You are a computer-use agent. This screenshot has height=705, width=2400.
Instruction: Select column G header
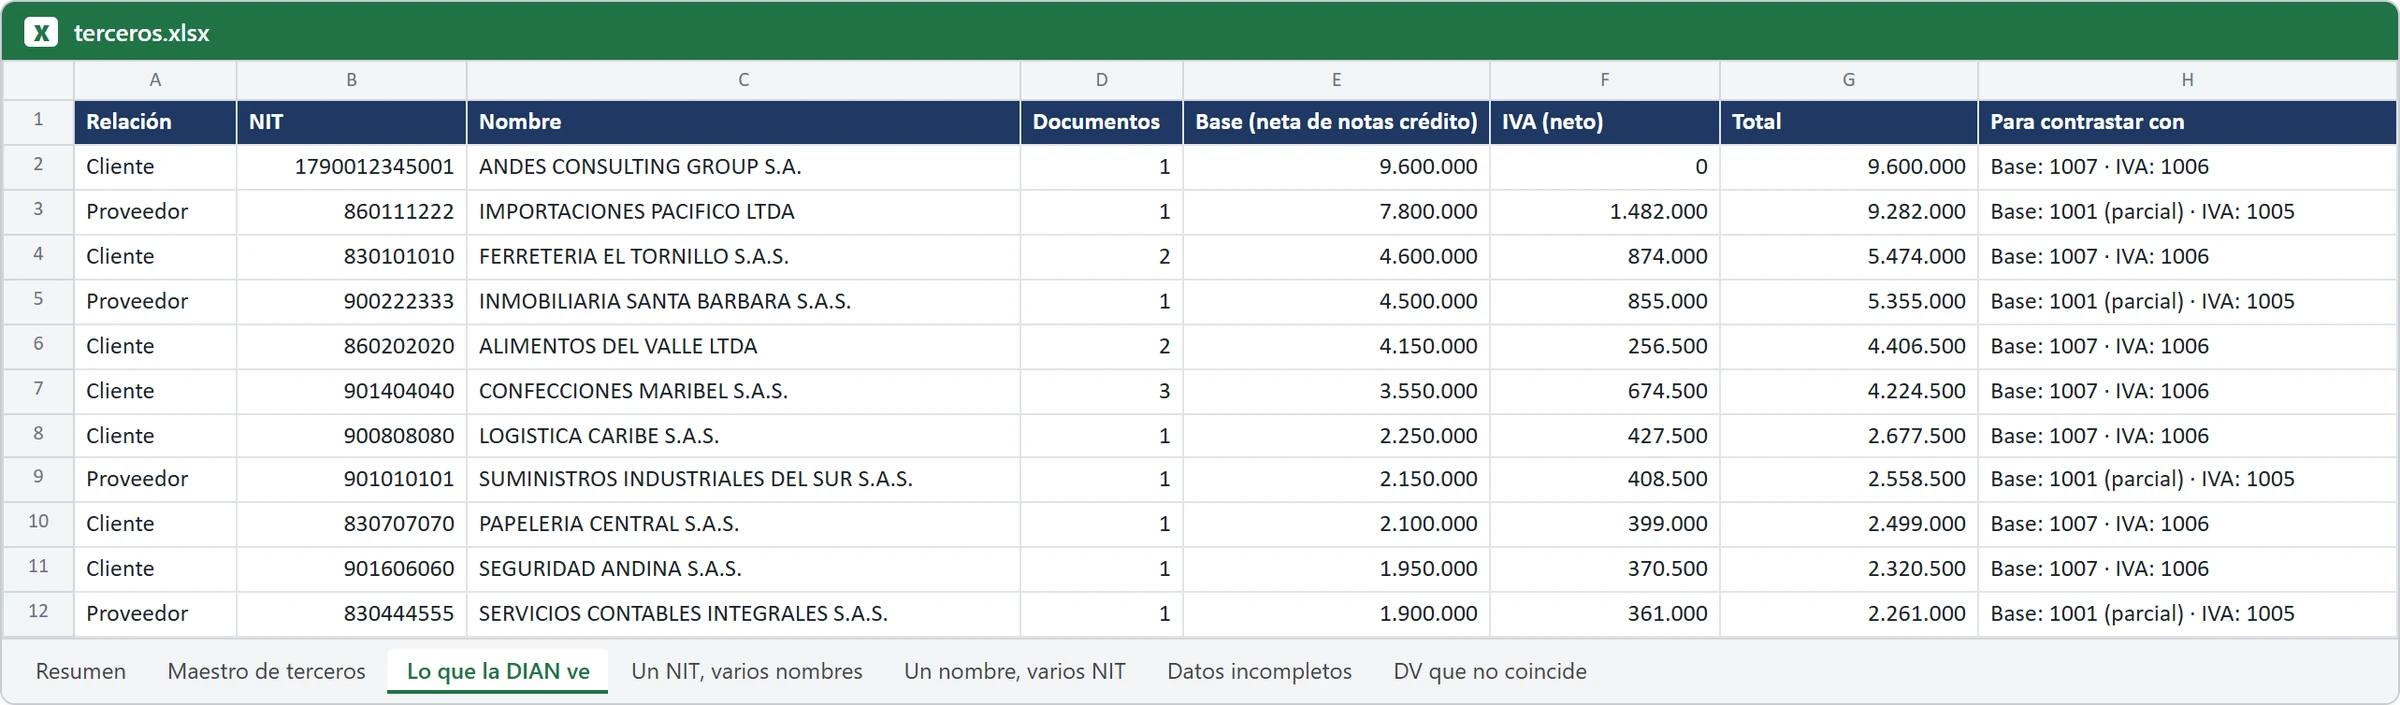click(x=1848, y=80)
